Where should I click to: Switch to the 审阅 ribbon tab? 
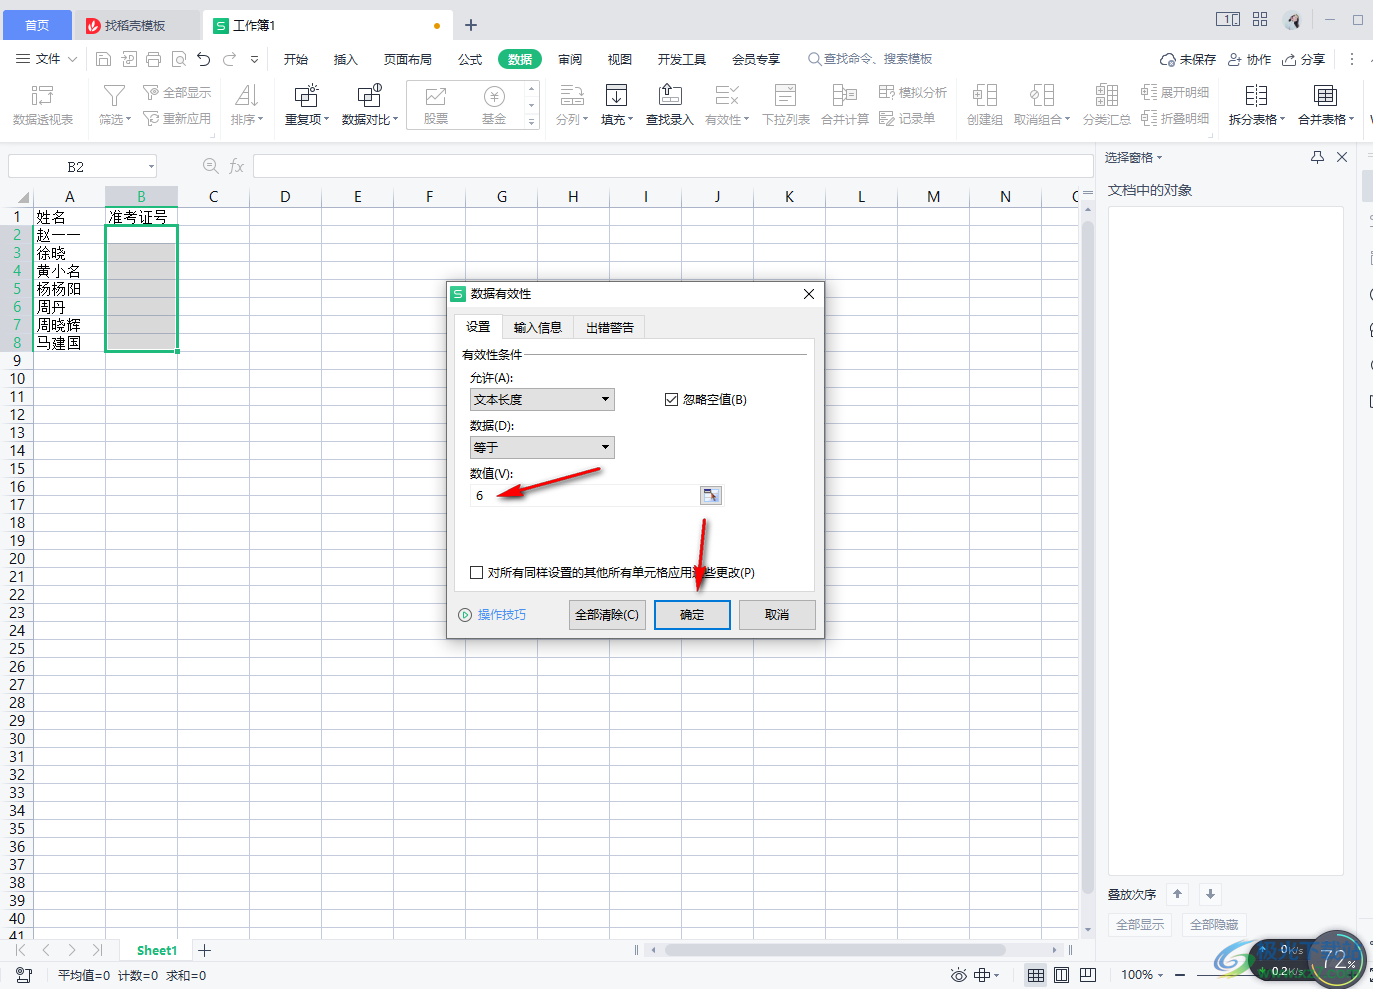coord(570,59)
